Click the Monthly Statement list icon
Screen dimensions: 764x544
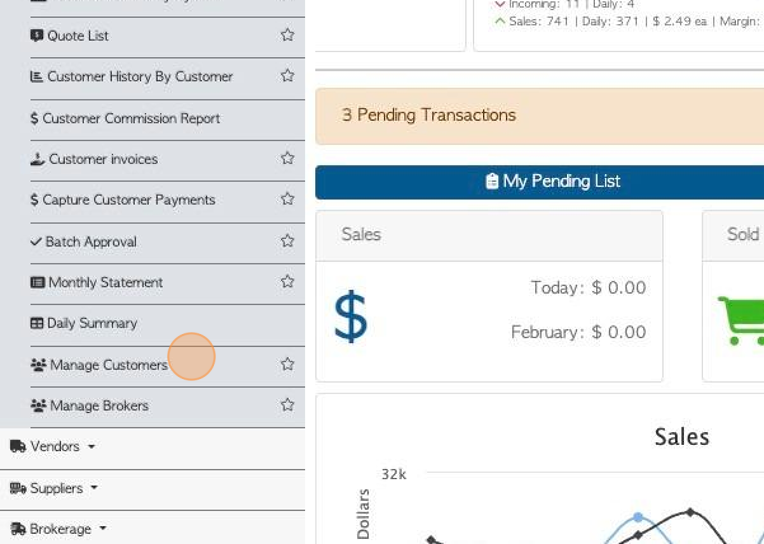tap(38, 282)
